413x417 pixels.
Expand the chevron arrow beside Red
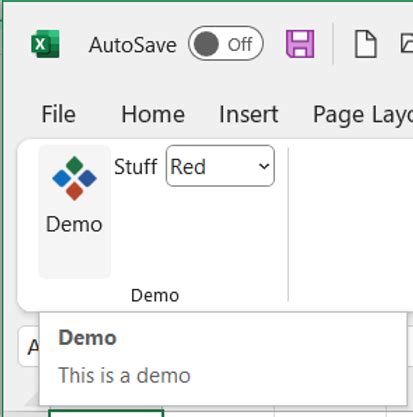264,166
